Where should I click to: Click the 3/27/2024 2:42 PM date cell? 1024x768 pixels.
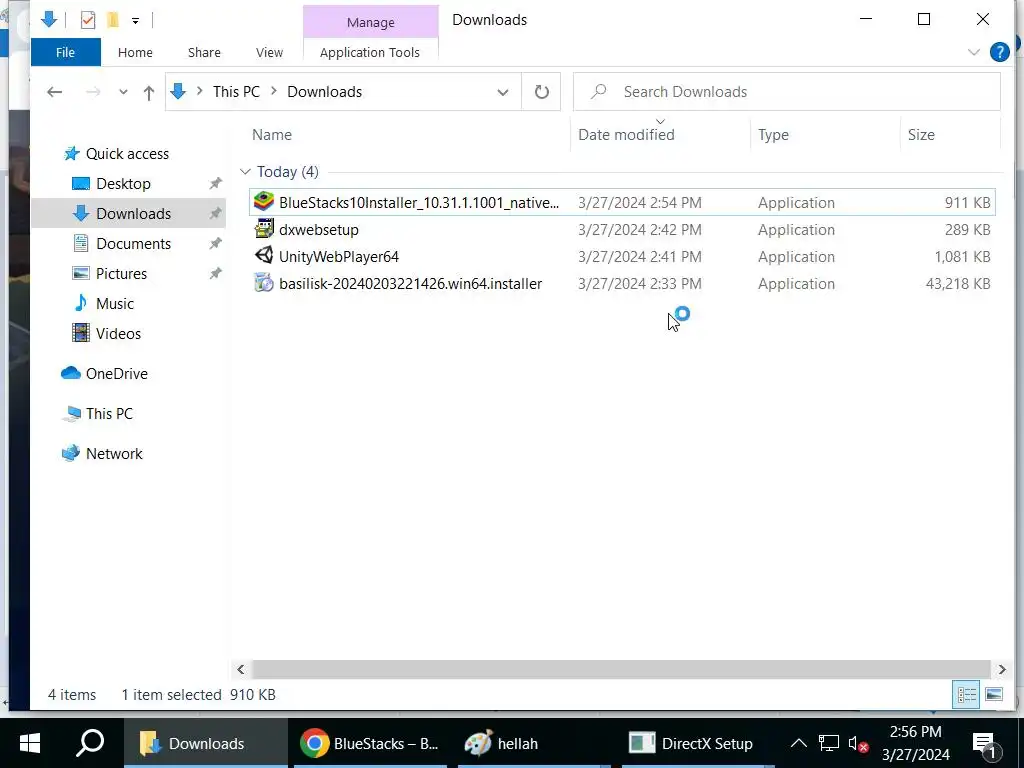click(639, 230)
